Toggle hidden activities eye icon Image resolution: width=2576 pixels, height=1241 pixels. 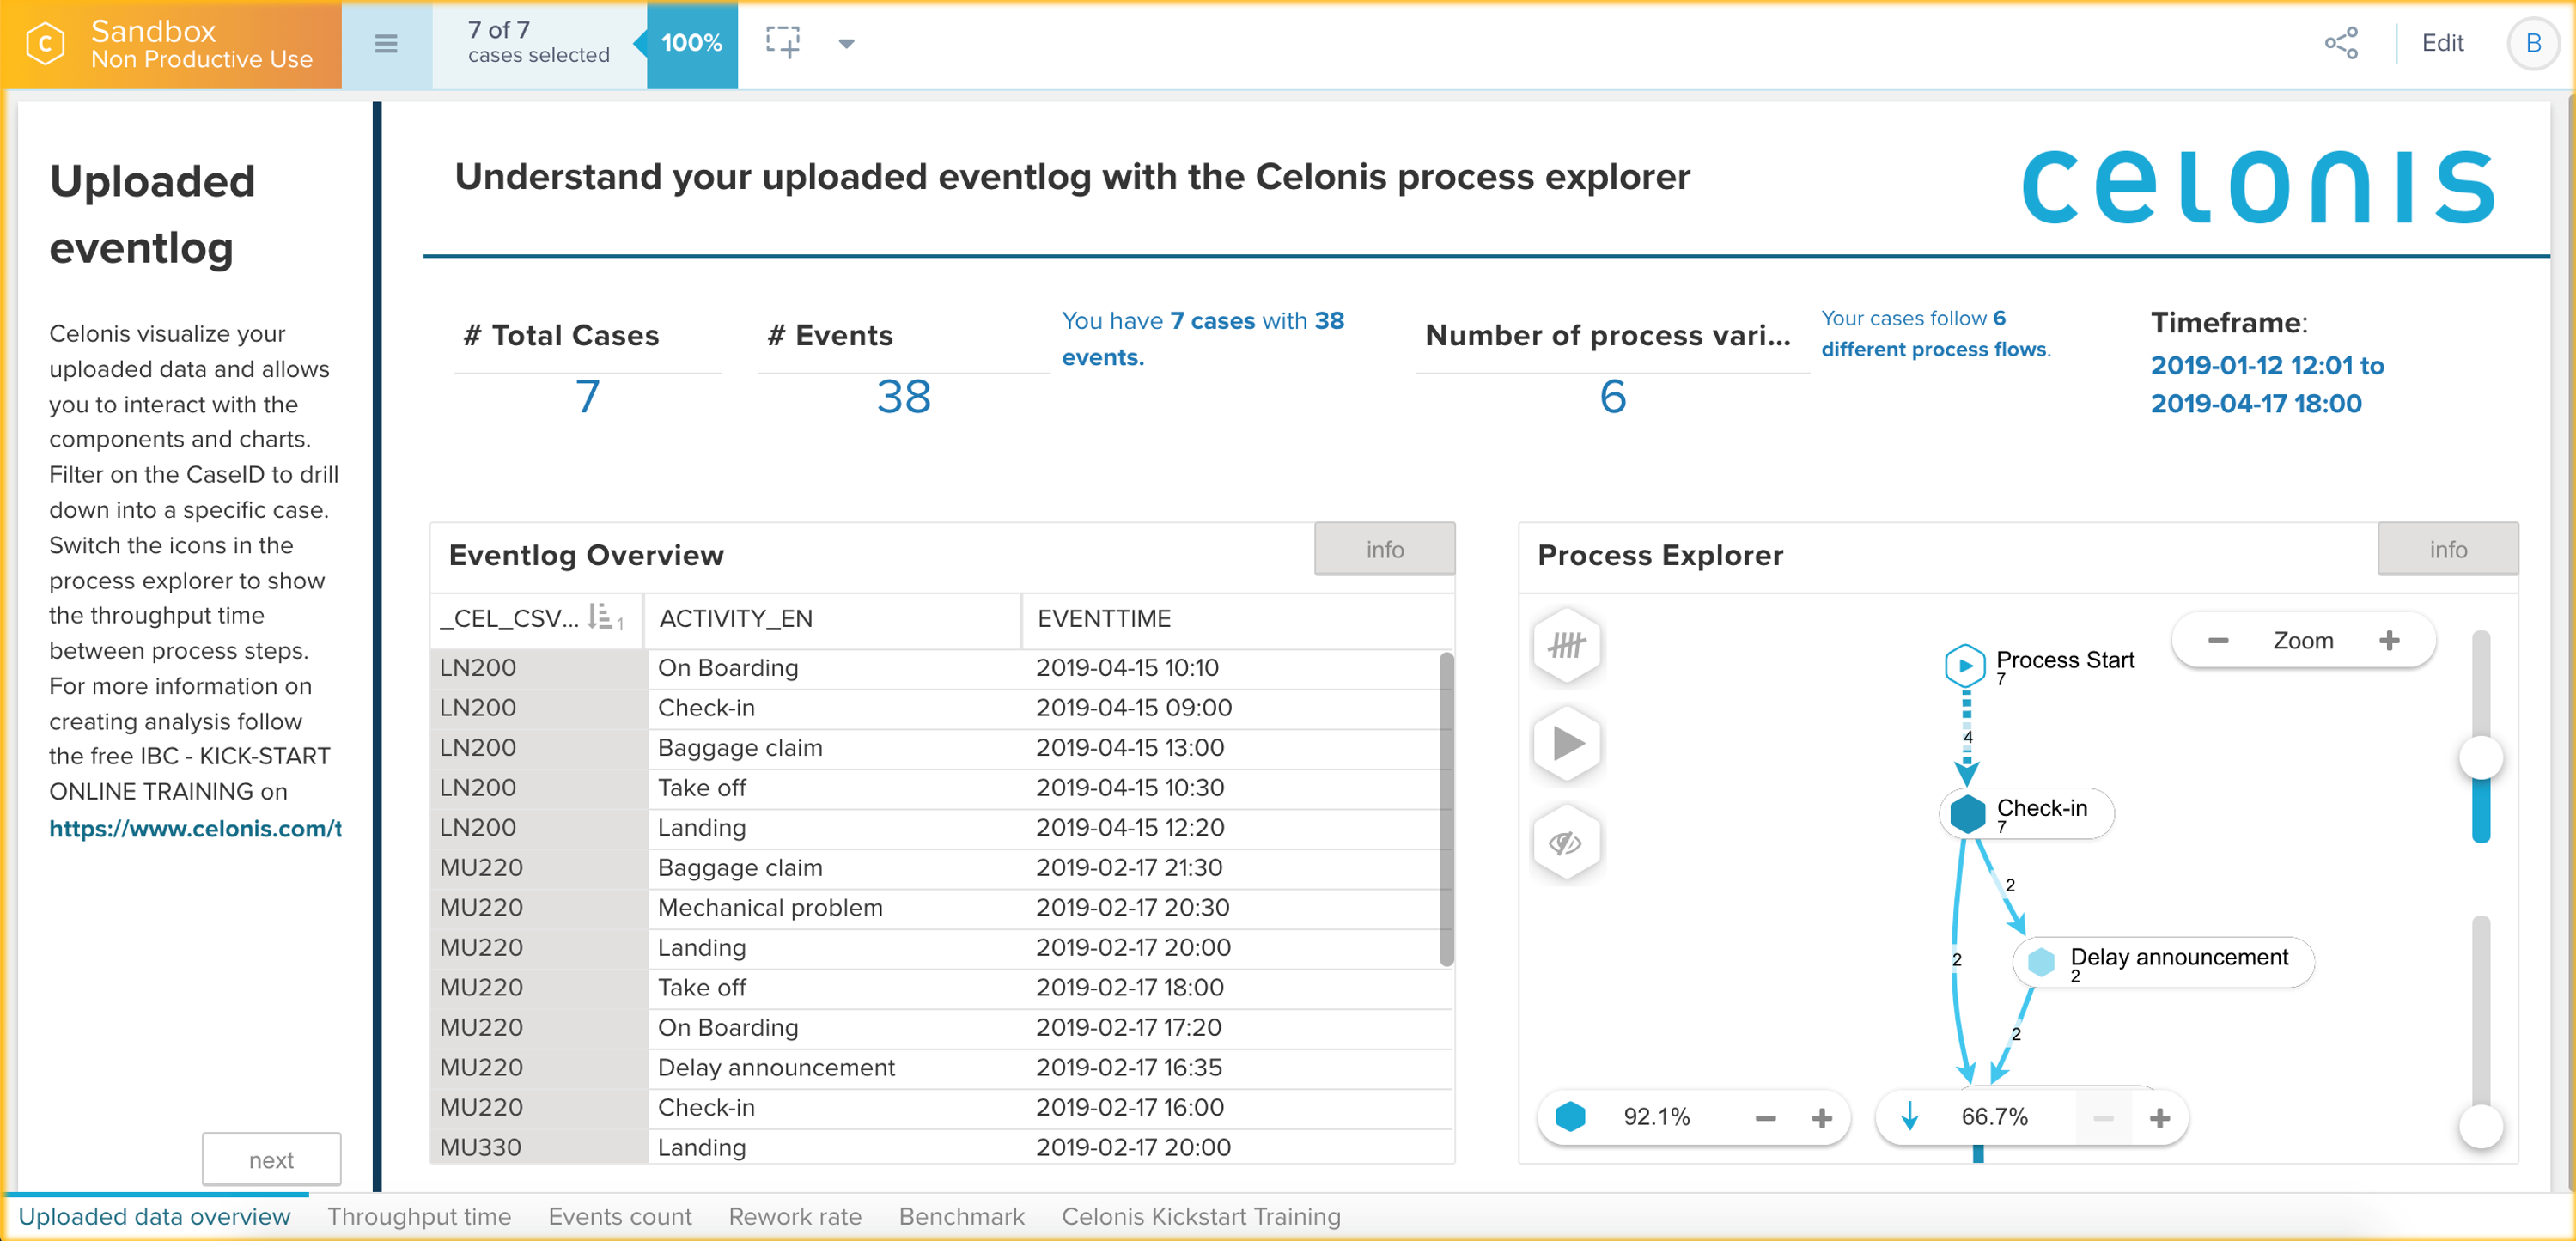click(x=1567, y=843)
